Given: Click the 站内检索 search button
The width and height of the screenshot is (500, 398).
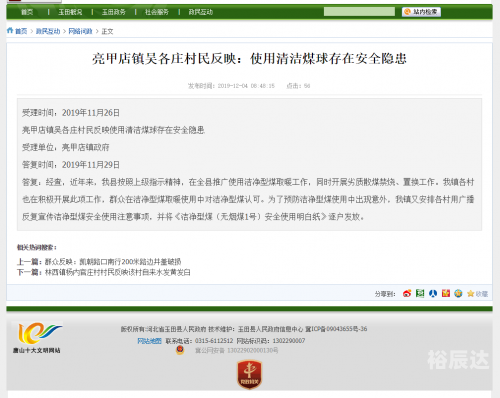Looking at the screenshot, I should [x=421, y=12].
